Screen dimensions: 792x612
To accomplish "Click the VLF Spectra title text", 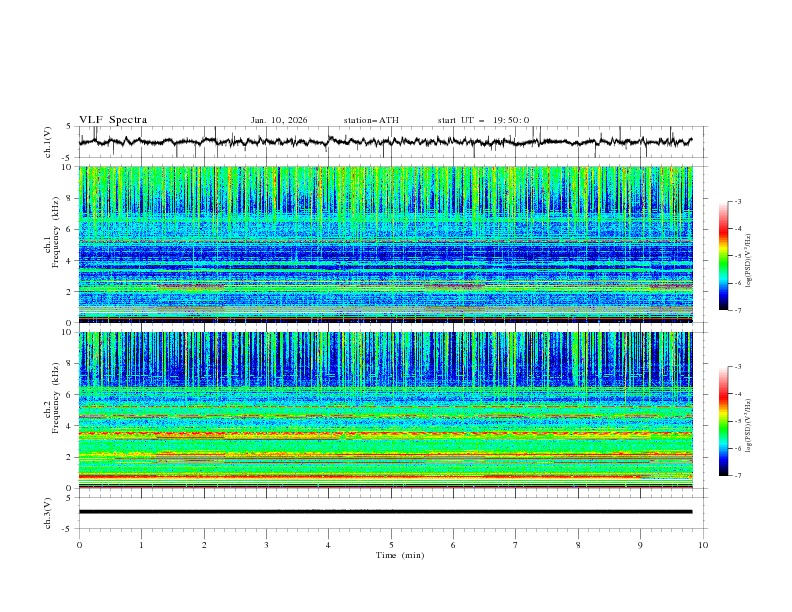I will tap(113, 120).
